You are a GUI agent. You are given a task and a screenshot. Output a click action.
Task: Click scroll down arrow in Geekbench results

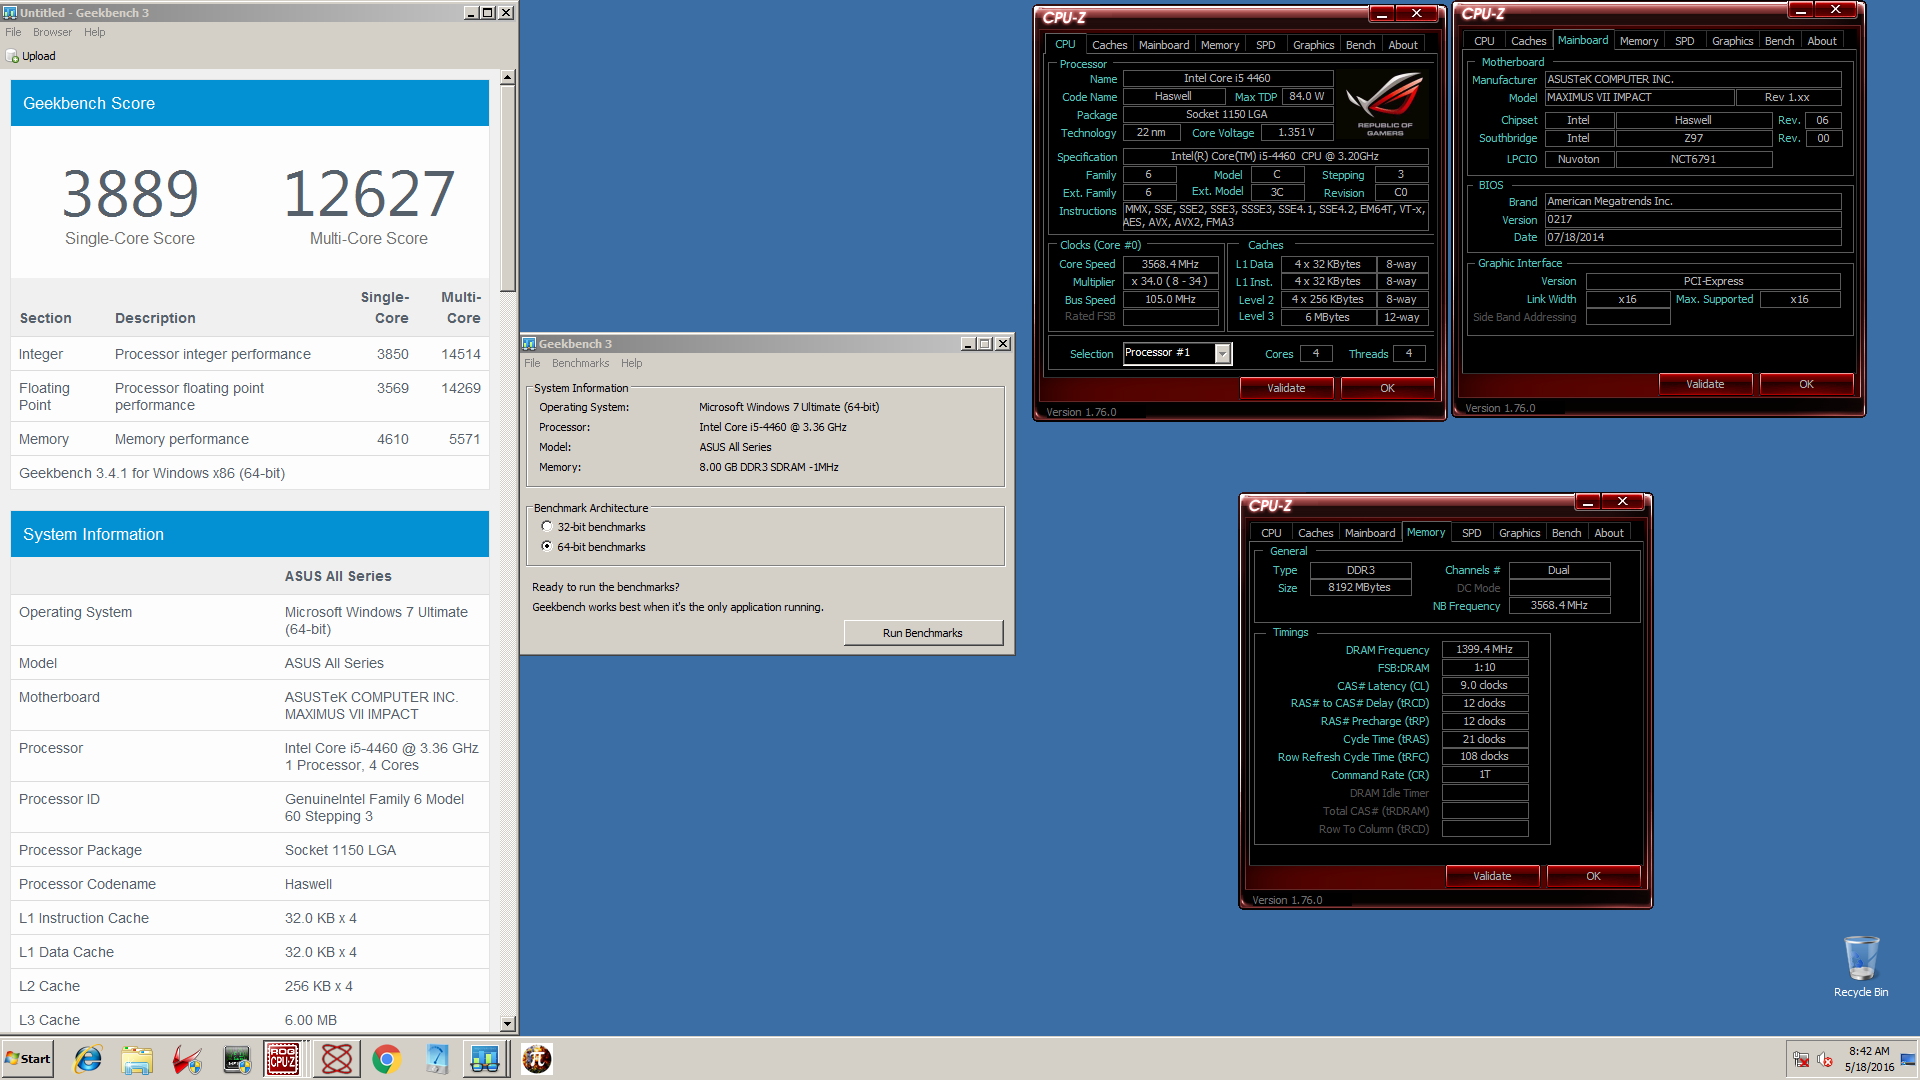click(508, 1024)
